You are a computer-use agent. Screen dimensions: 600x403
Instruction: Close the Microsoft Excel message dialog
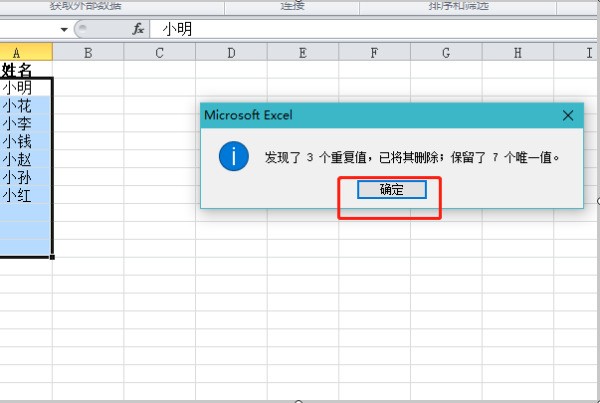pos(568,115)
